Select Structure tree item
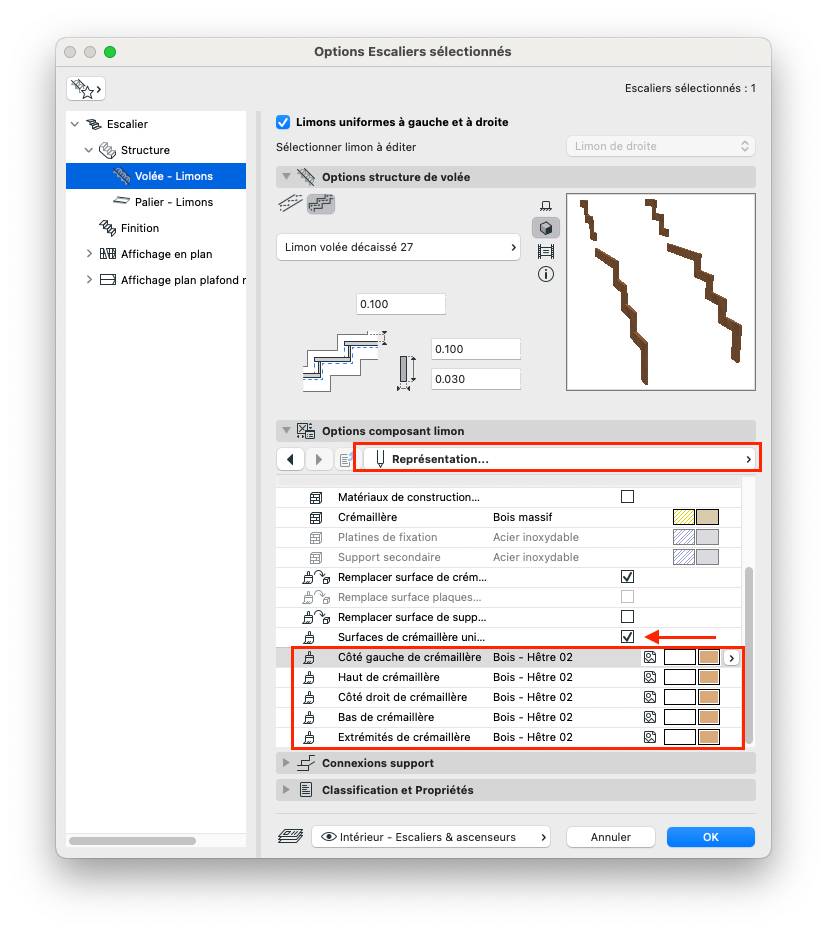 [x=156, y=150]
